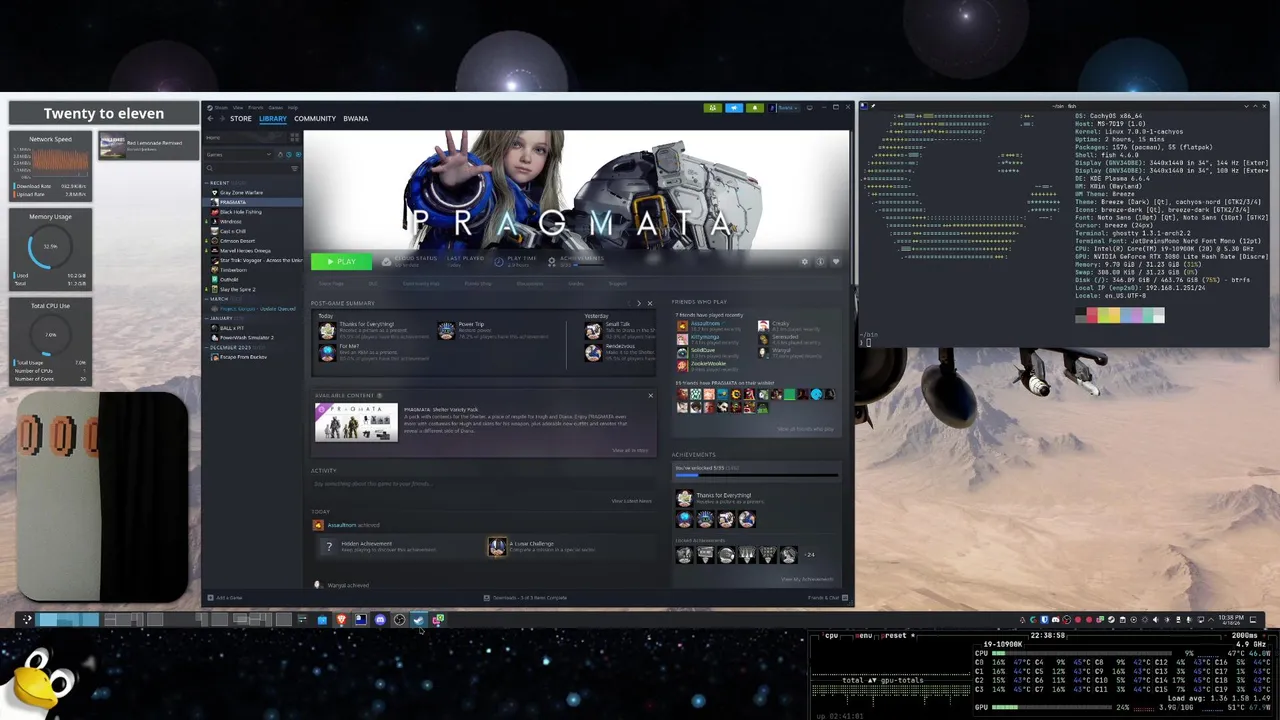Switch to the LIBRARY tab
This screenshot has width=1280, height=720.
pyautogui.click(x=273, y=118)
